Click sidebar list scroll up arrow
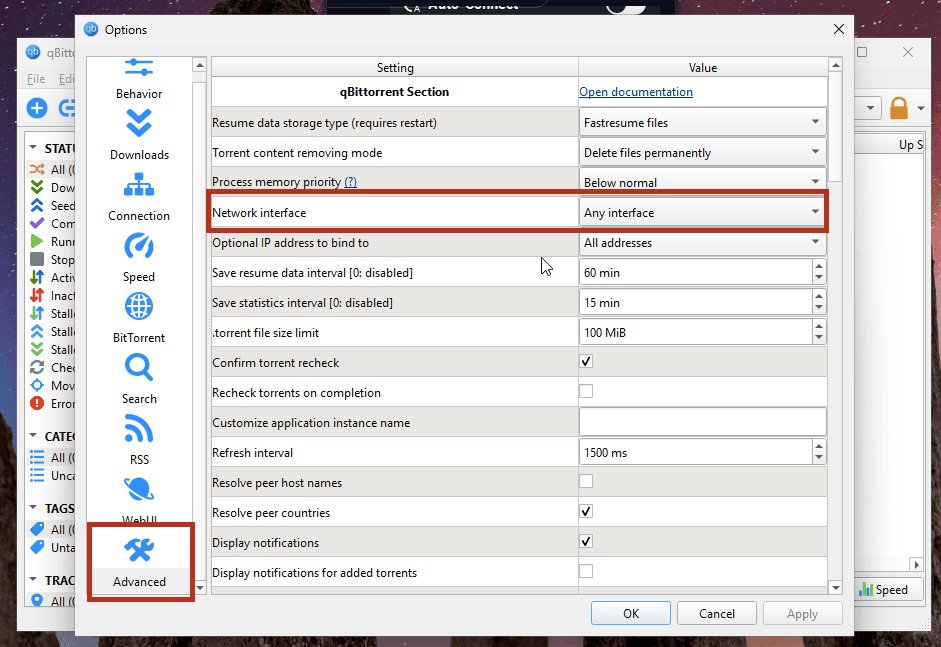 point(200,65)
